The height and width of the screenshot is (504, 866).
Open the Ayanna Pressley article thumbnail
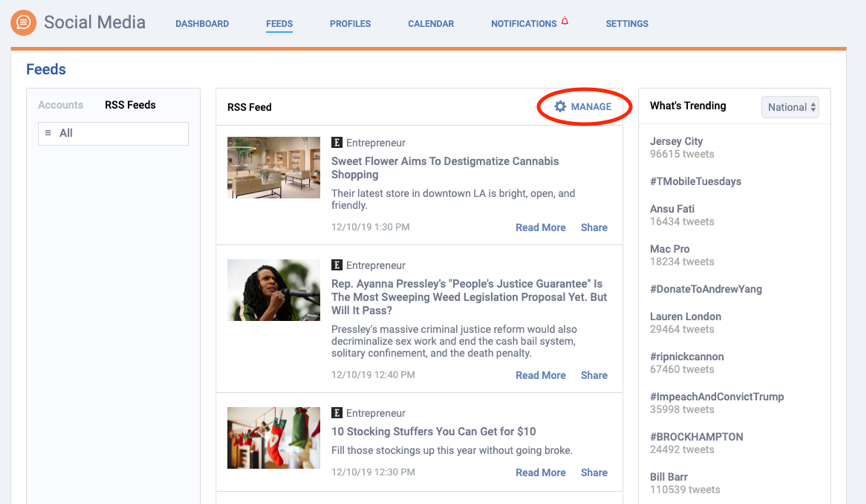pos(273,290)
